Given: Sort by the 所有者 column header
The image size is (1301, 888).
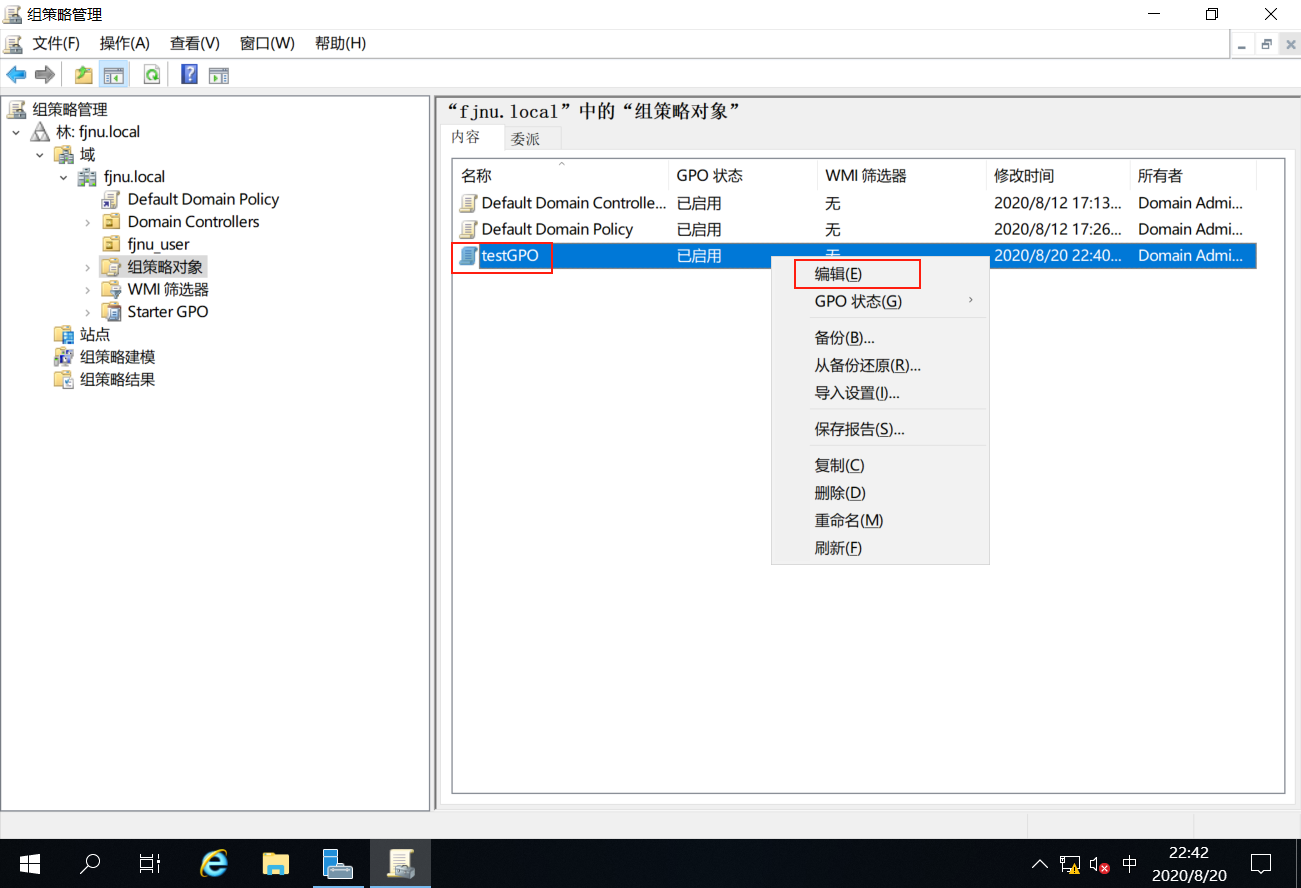Looking at the screenshot, I should (x=1193, y=175).
